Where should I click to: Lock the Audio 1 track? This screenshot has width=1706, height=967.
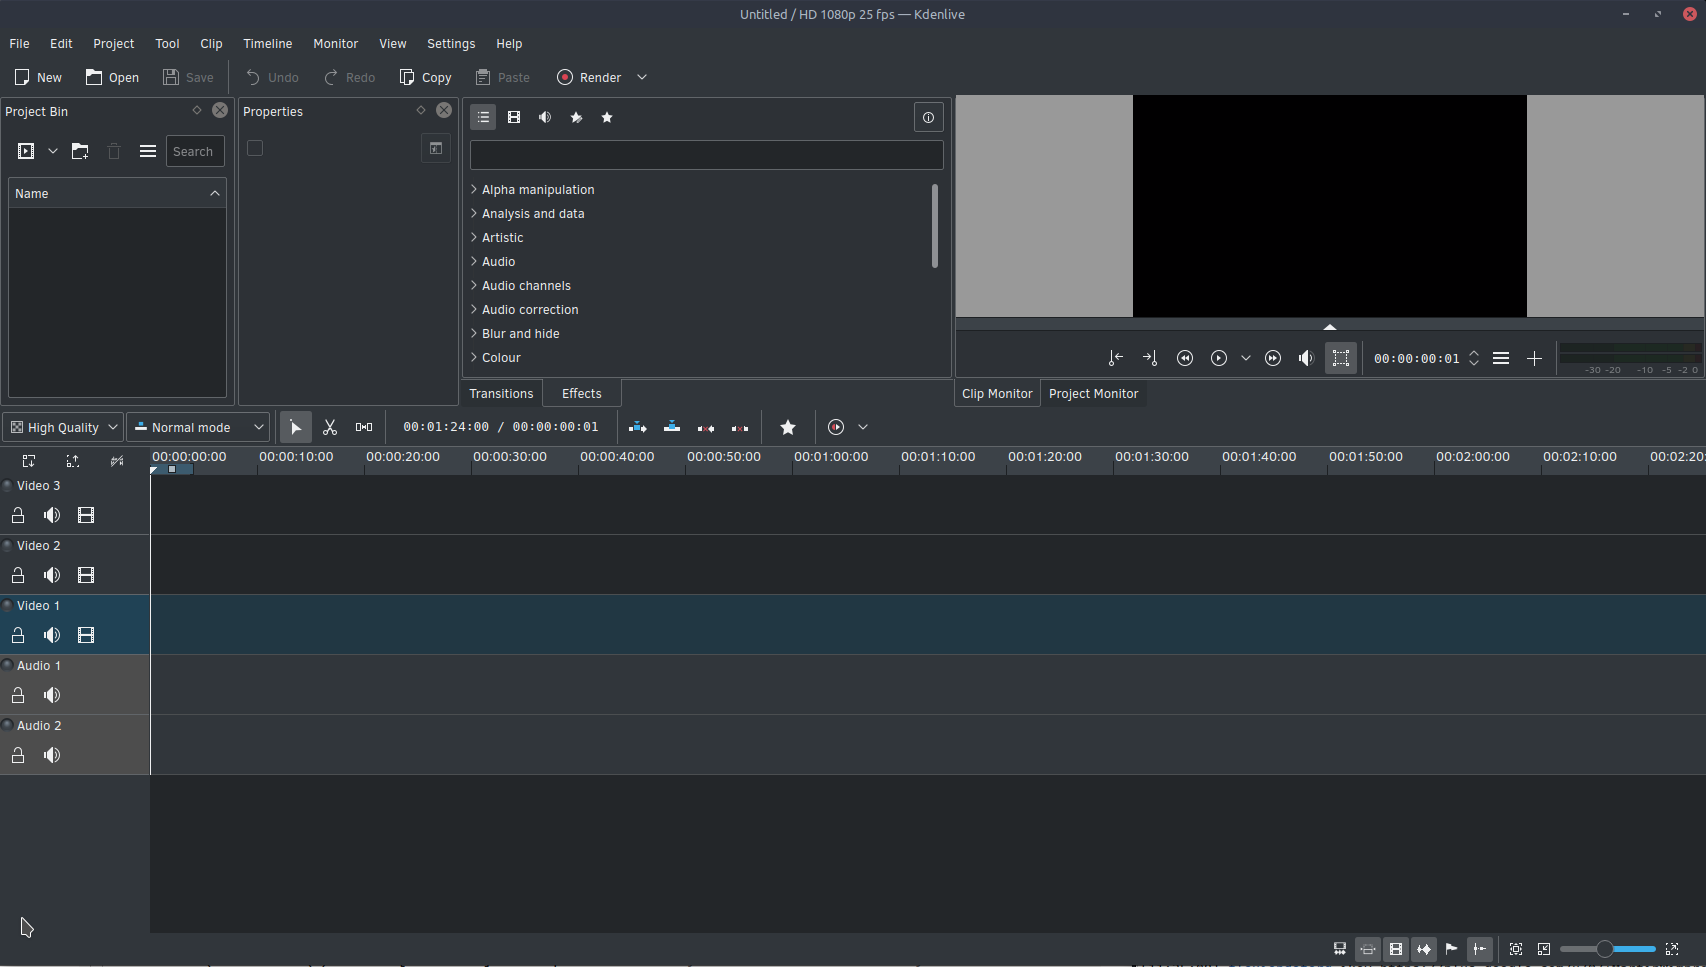[x=18, y=695]
